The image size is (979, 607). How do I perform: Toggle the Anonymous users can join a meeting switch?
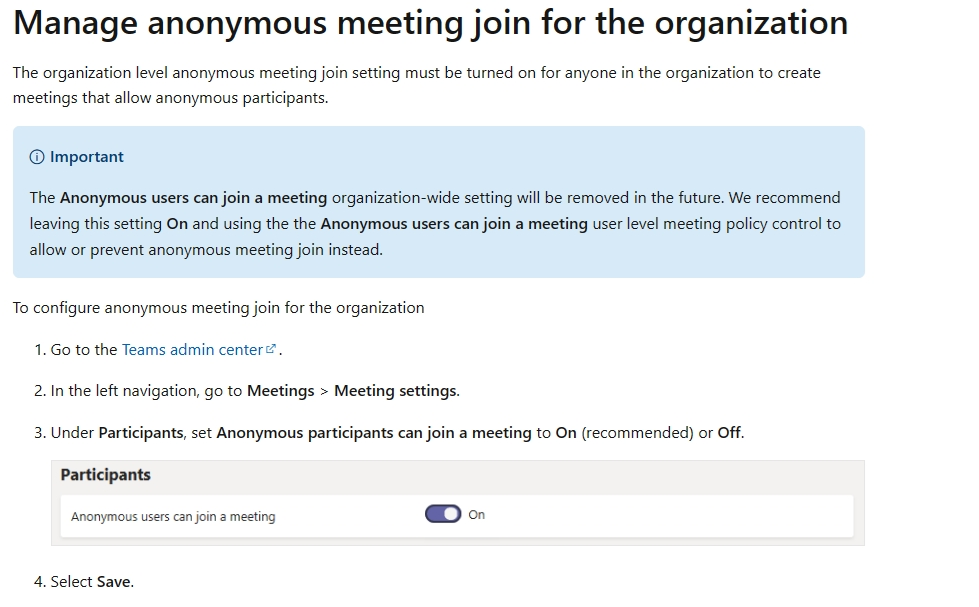pos(443,514)
